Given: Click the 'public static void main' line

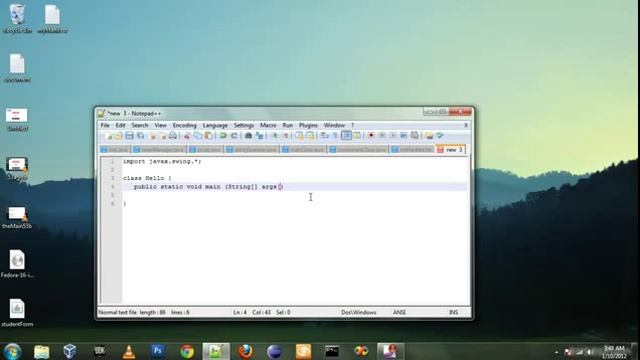Looking at the screenshot, I should coord(208,187).
